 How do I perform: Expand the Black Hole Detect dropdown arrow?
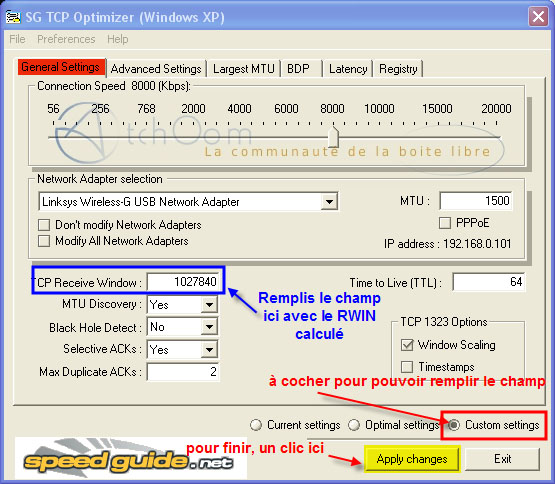[209, 327]
